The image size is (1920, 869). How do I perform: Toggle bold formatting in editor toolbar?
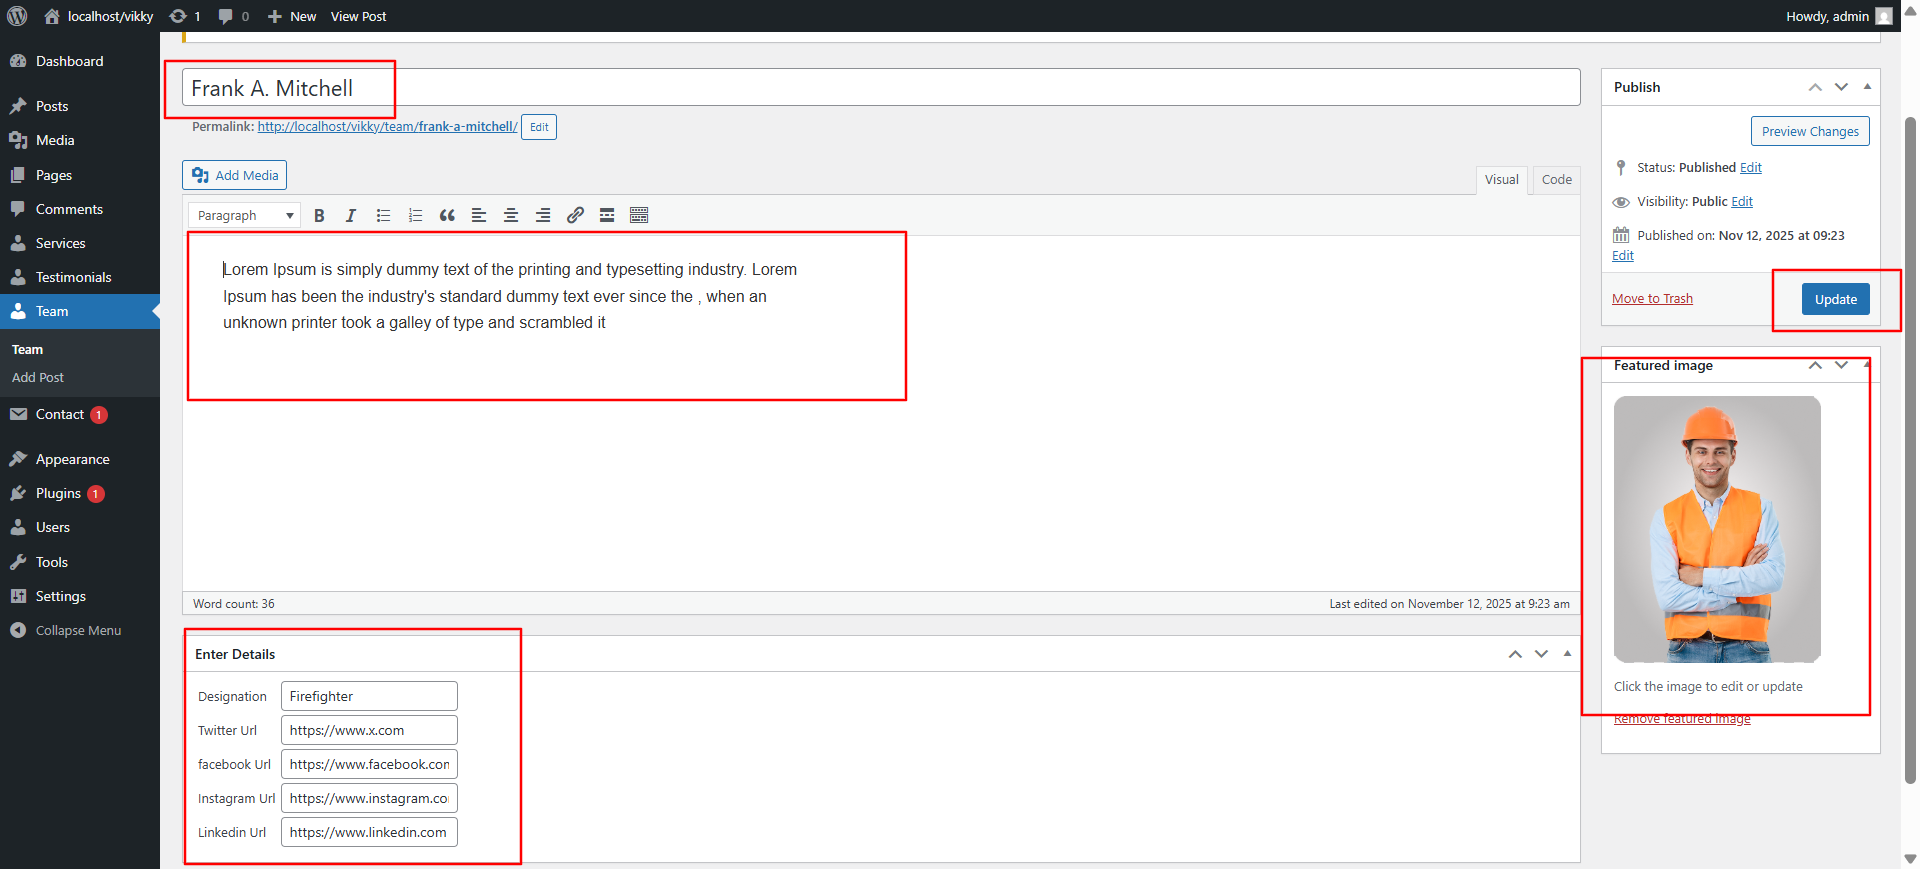319,216
